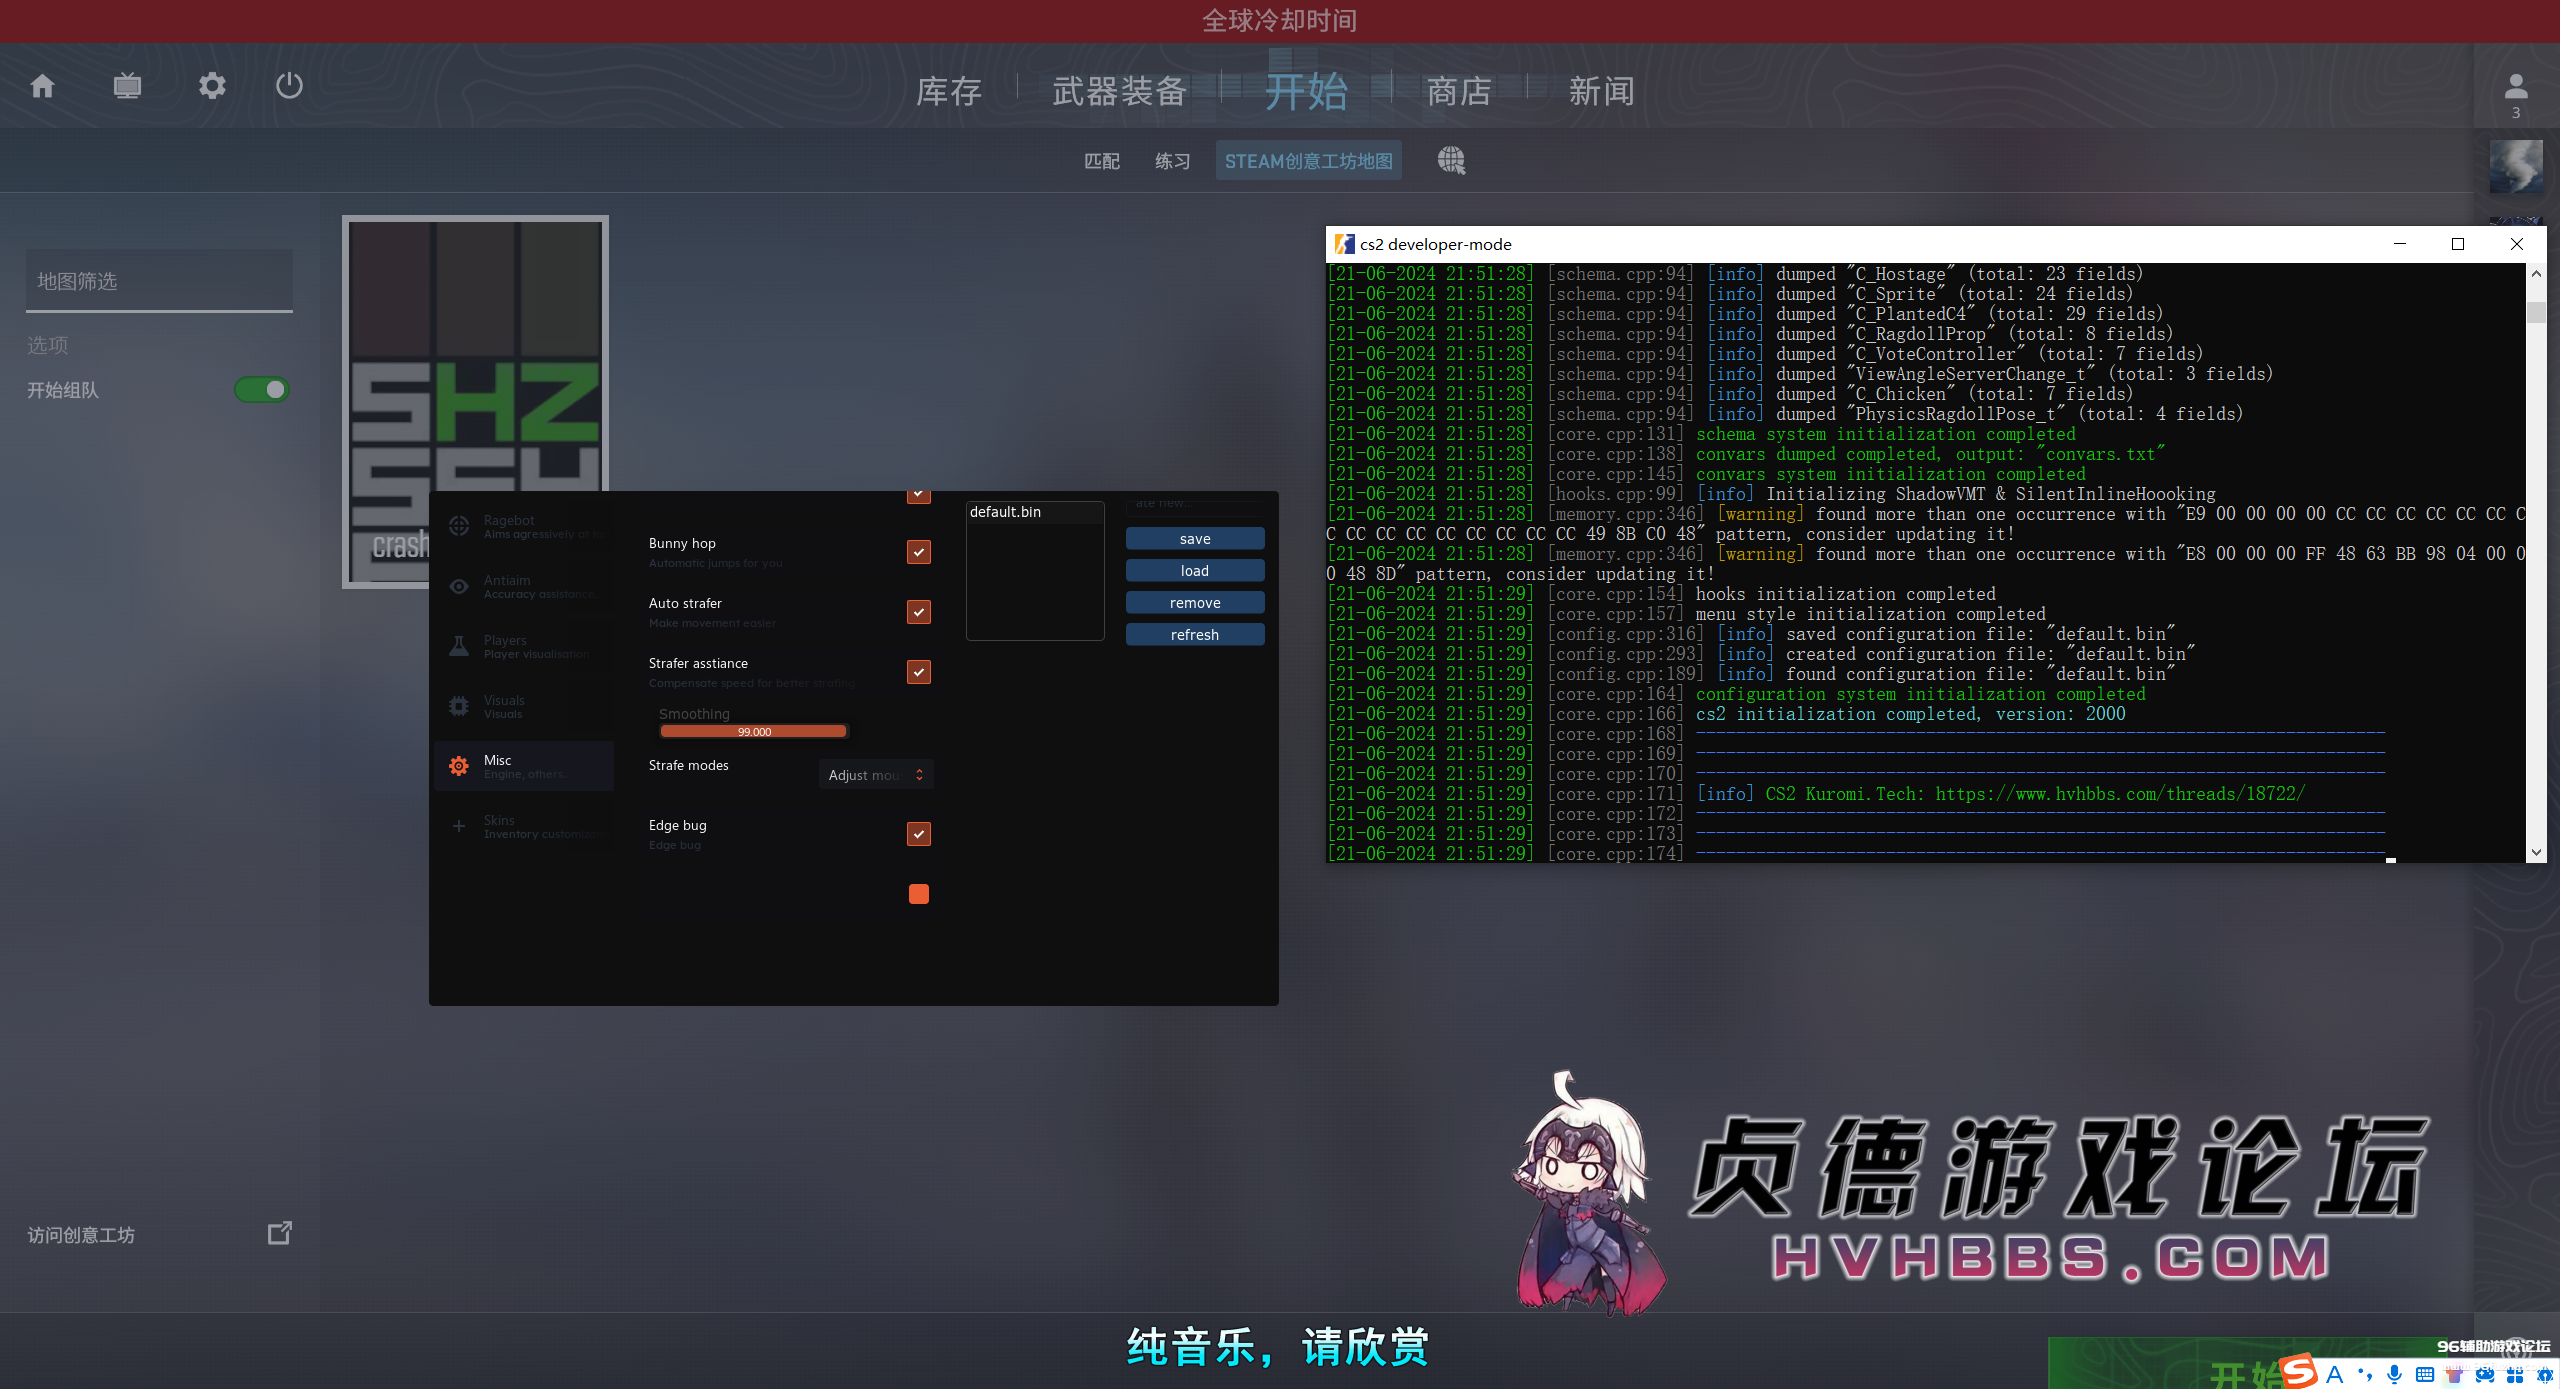
Task: Click the workshop external link icon
Action: 280,1233
